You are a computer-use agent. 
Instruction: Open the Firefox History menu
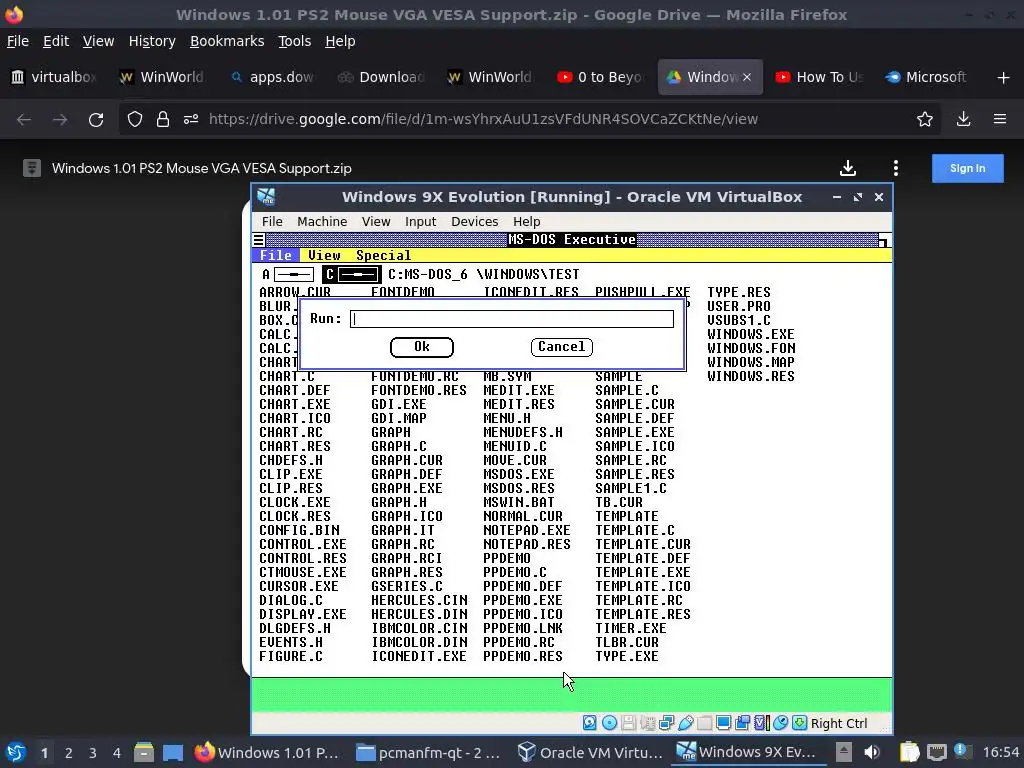pyautogui.click(x=152, y=41)
